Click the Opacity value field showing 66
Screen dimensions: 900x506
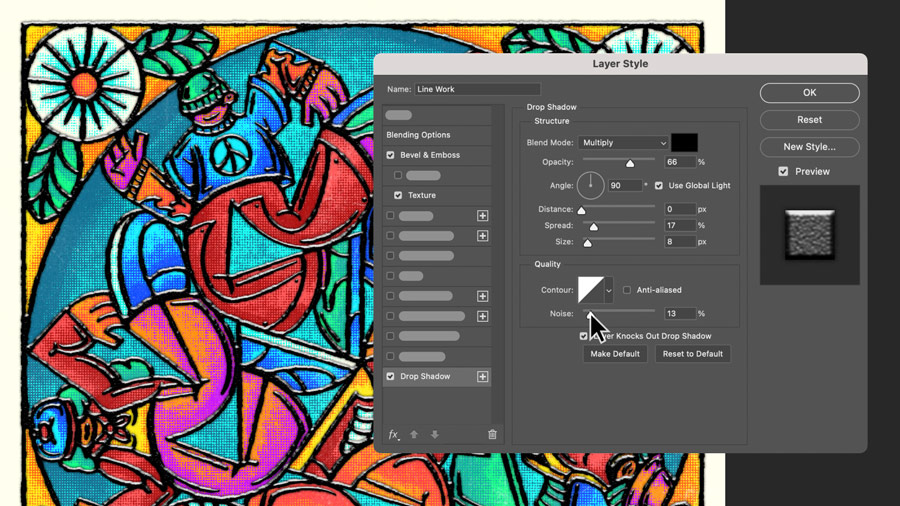pos(680,162)
